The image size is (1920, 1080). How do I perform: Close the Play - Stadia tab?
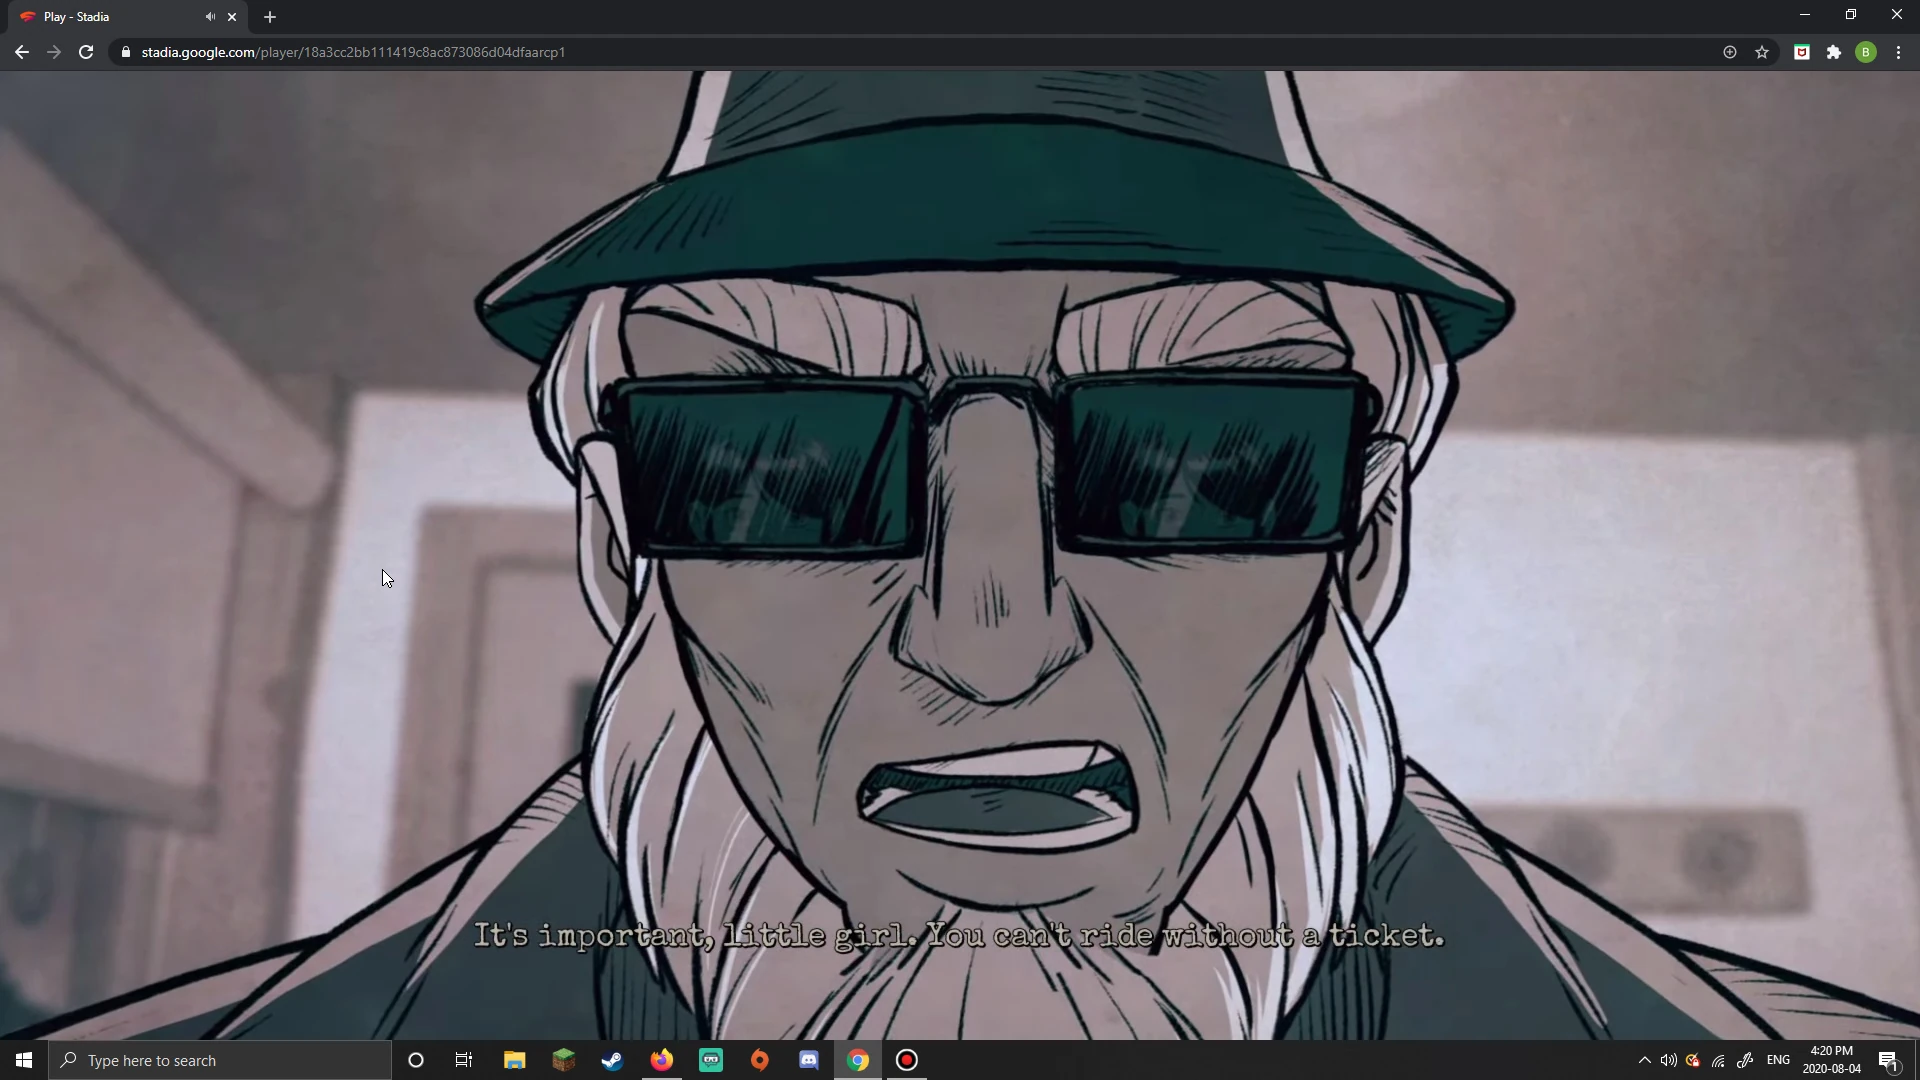point(232,17)
